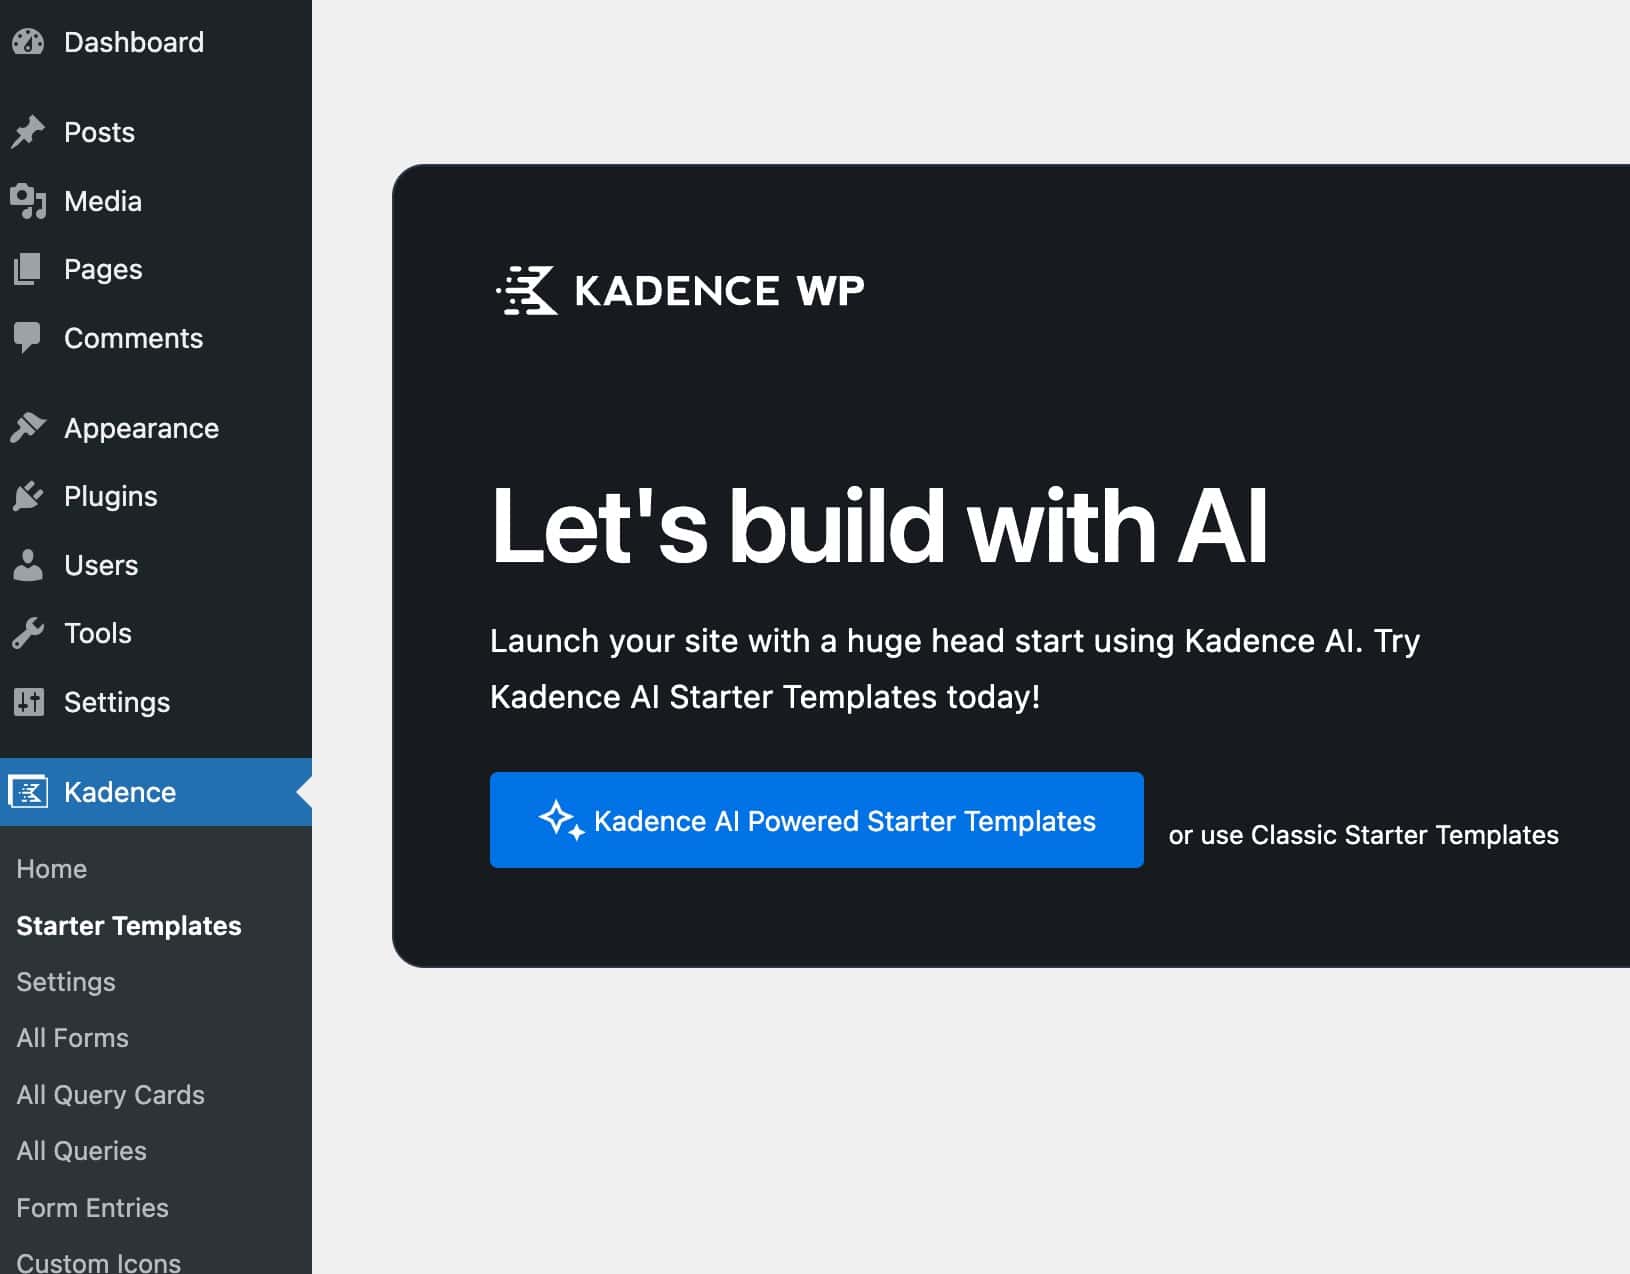Click the Pages document icon
1630x1274 pixels.
click(x=28, y=269)
